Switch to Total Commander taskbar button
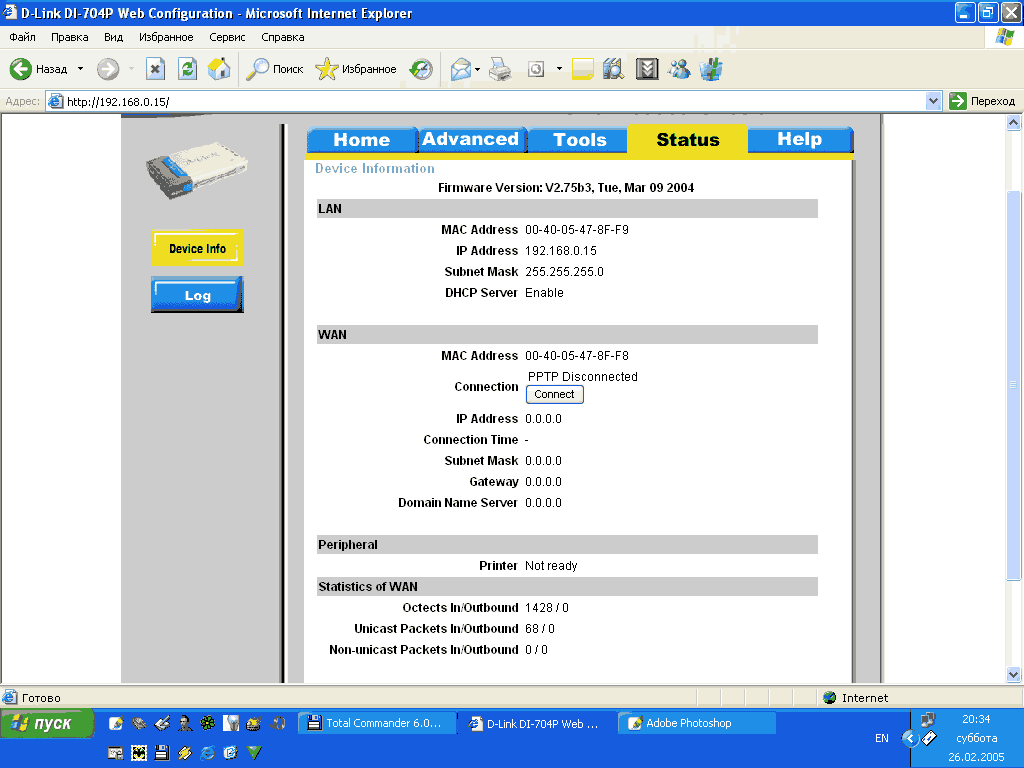Screen dimensions: 1024x768 377,723
